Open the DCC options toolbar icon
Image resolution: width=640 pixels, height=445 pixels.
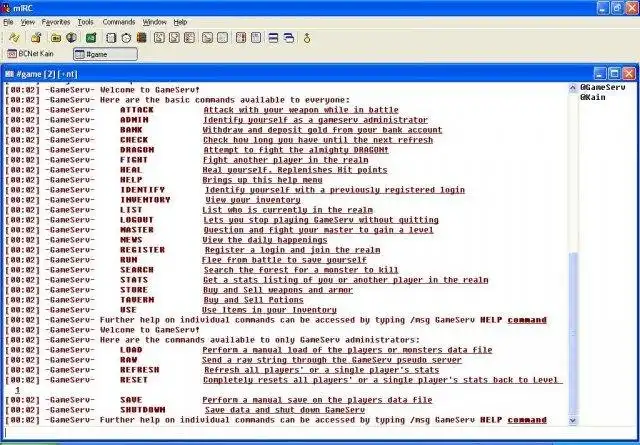[x=189, y=38]
